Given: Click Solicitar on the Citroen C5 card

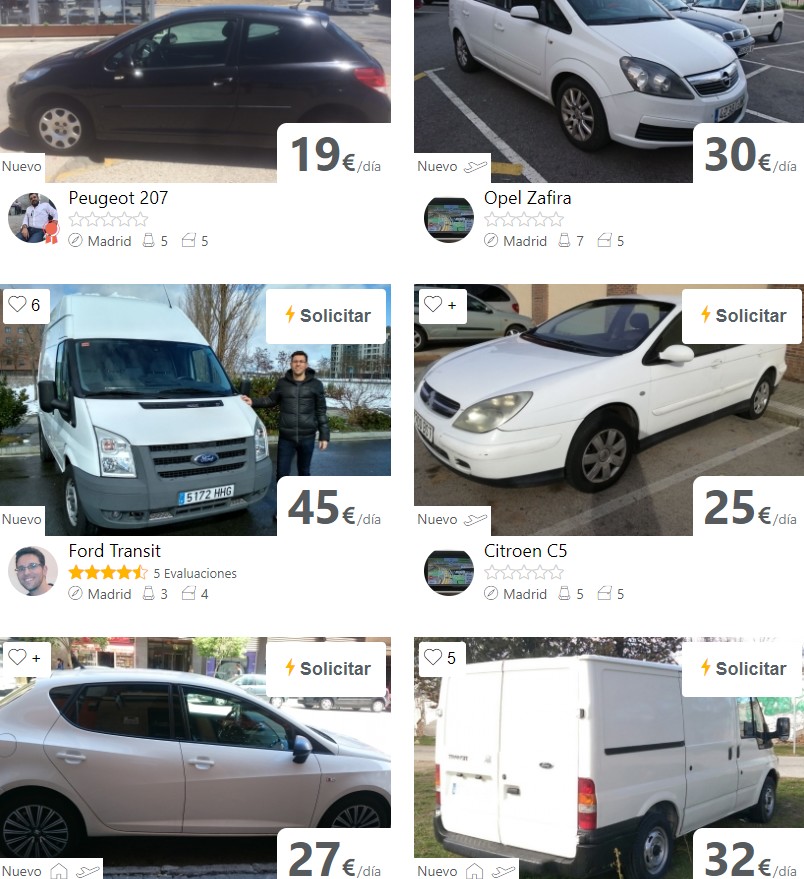Looking at the screenshot, I should coord(742,316).
